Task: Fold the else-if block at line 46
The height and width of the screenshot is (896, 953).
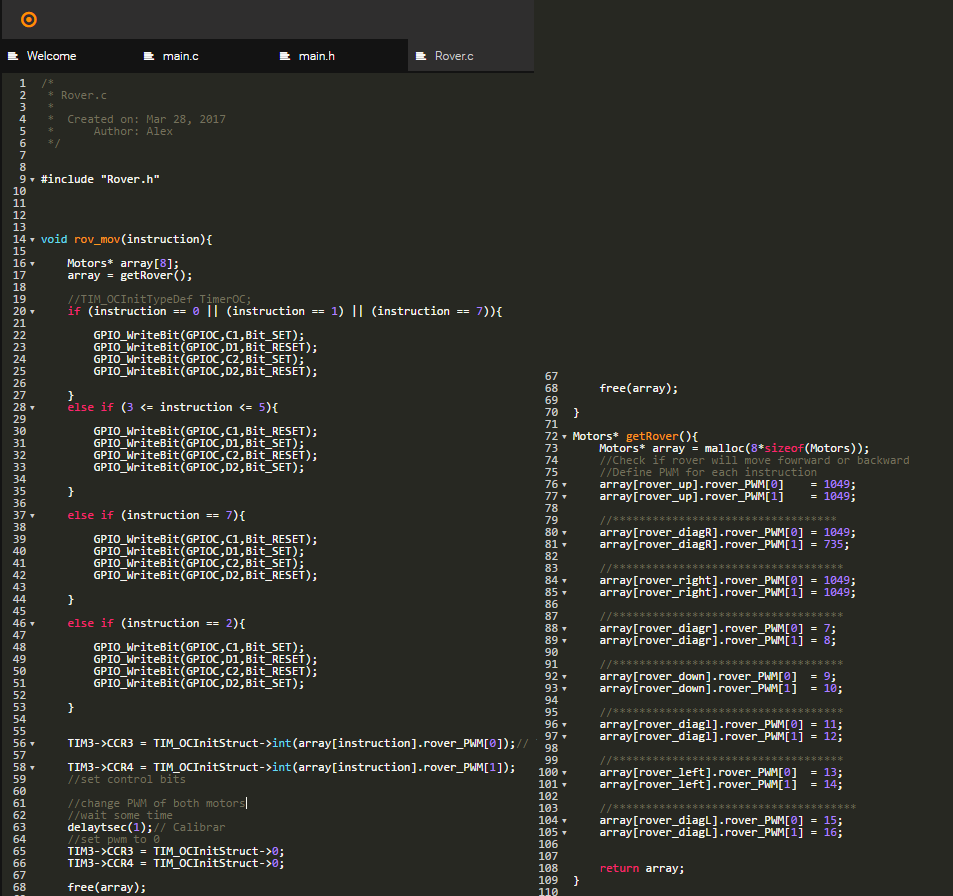Action: pyautogui.click(x=32, y=624)
